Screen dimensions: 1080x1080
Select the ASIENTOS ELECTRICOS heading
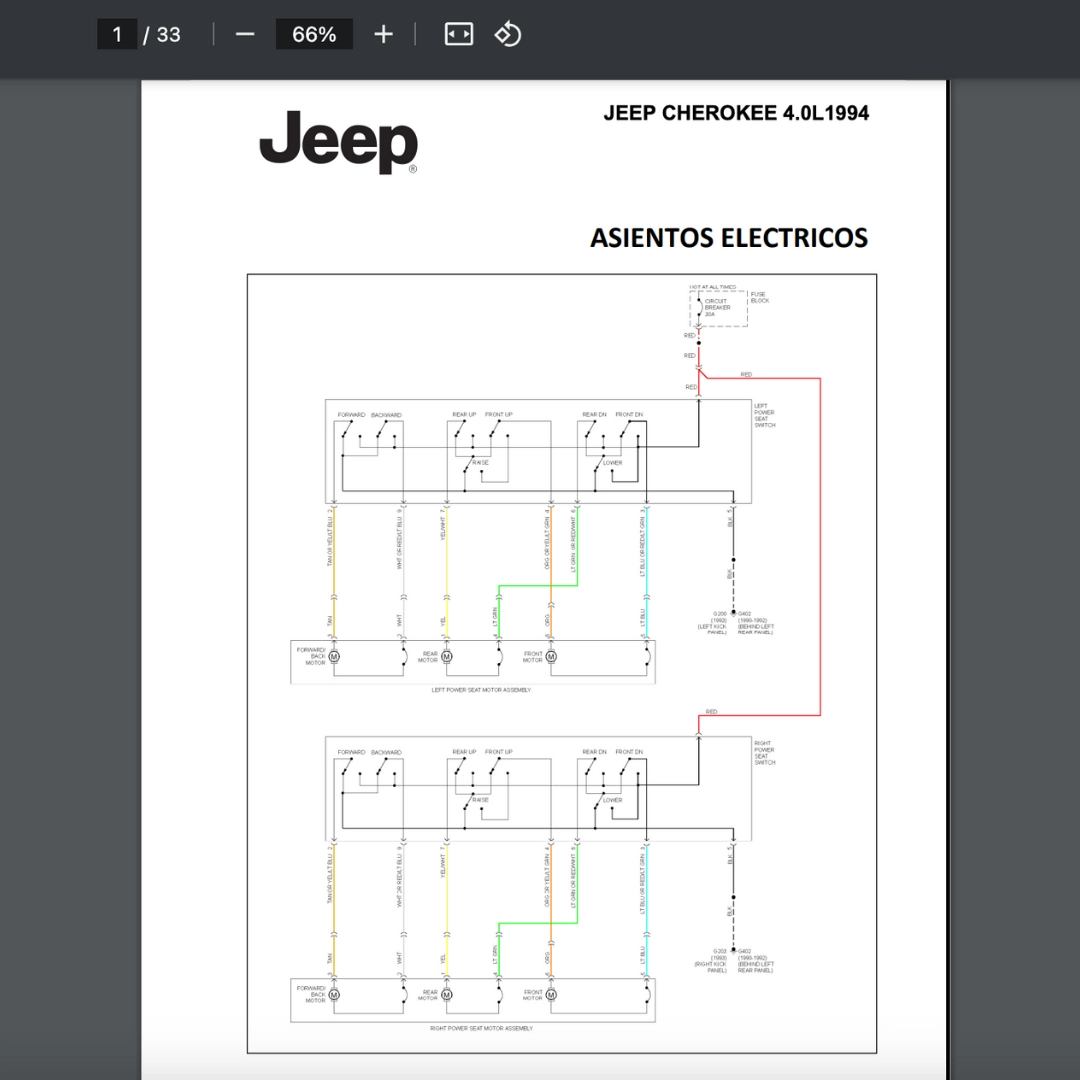[729, 238]
